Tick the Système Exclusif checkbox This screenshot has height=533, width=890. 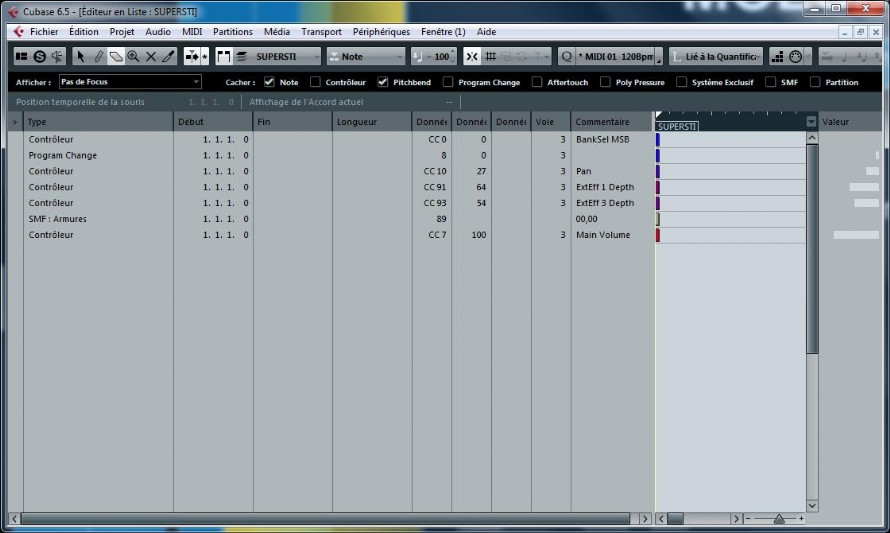coord(681,82)
